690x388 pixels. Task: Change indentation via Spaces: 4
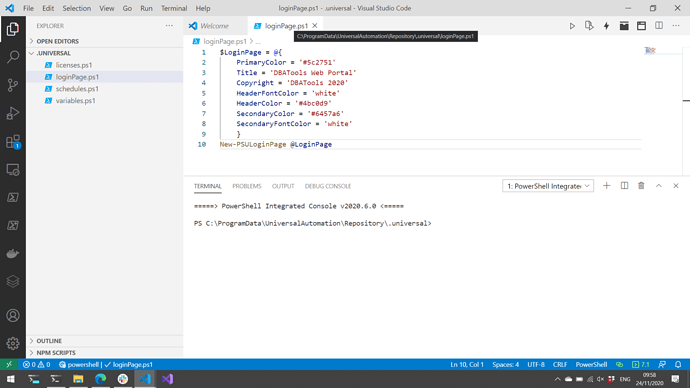[506, 364]
